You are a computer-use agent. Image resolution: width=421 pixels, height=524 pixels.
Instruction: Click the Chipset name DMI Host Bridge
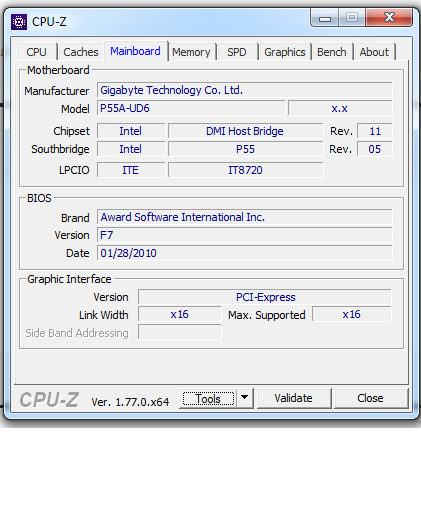[x=245, y=131]
